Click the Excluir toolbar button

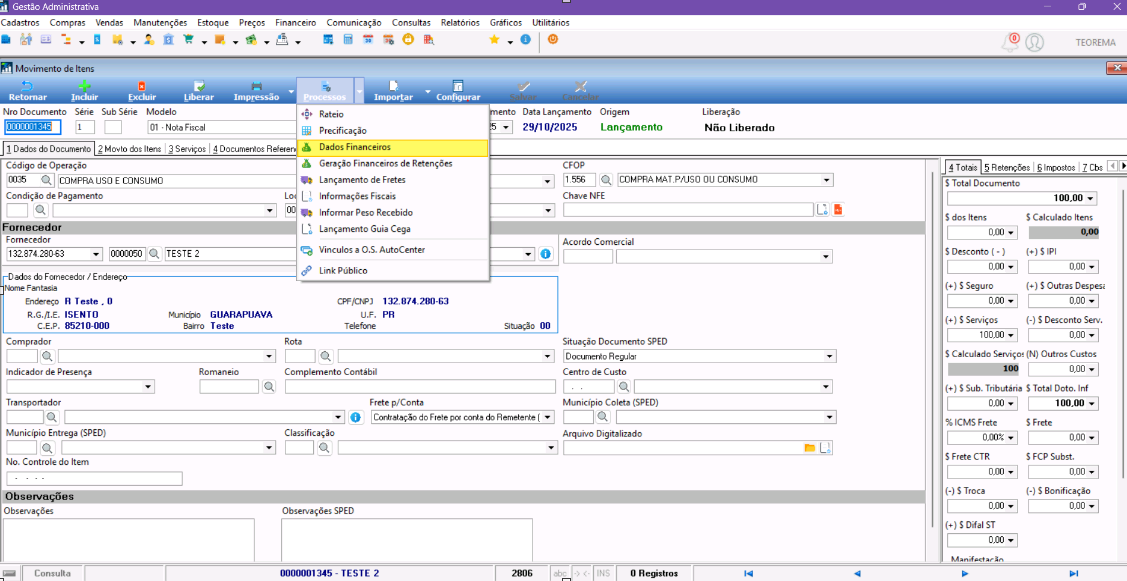tap(142, 91)
